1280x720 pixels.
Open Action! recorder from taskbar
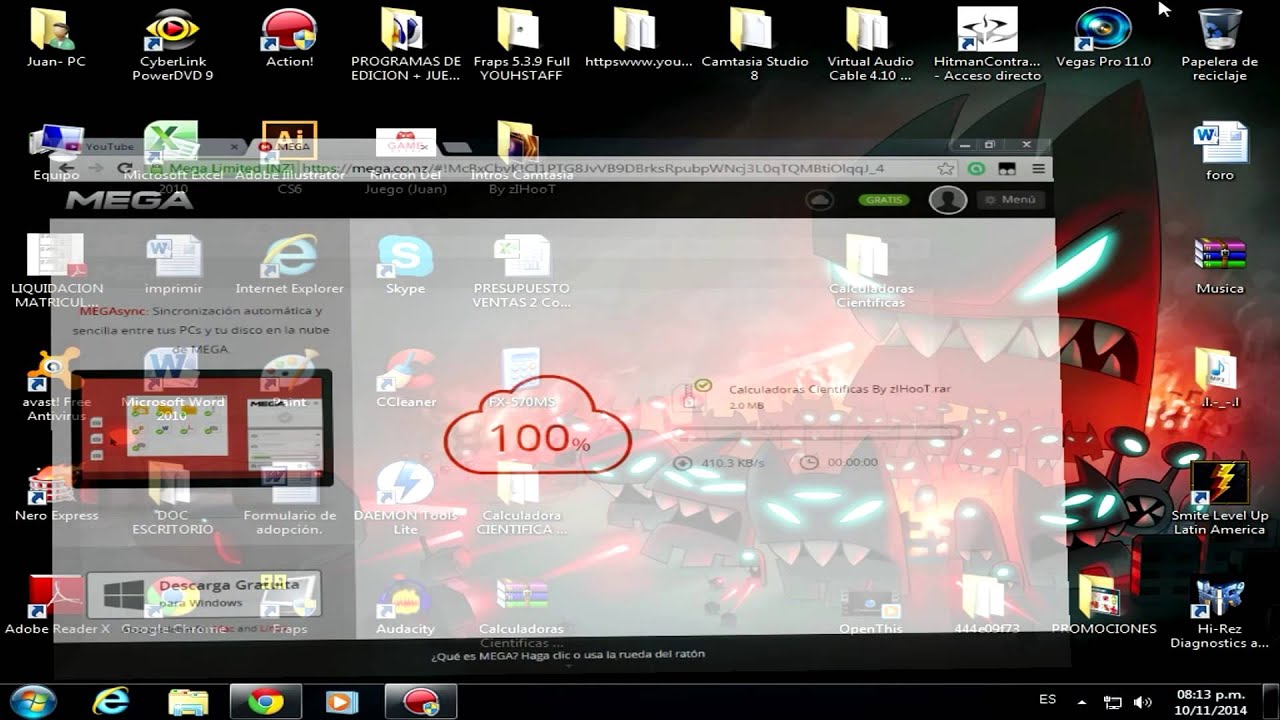click(421, 701)
